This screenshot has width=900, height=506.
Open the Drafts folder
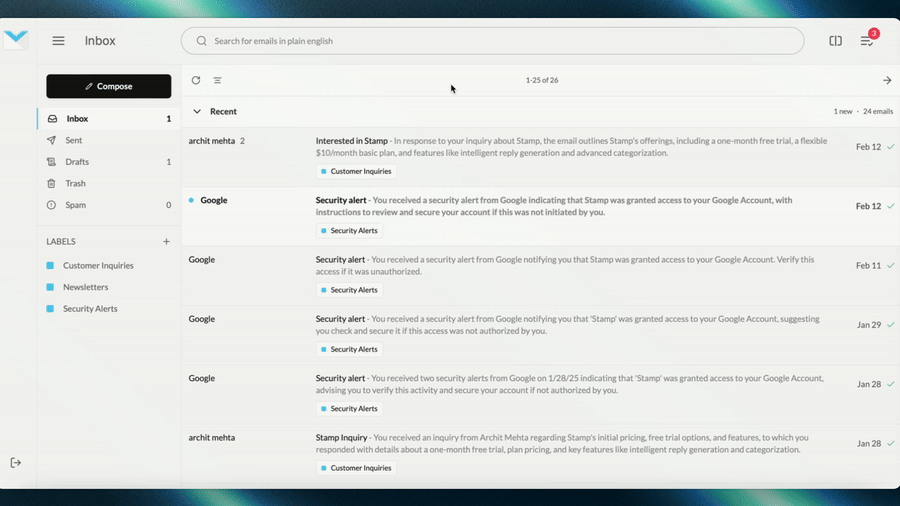pos(77,162)
